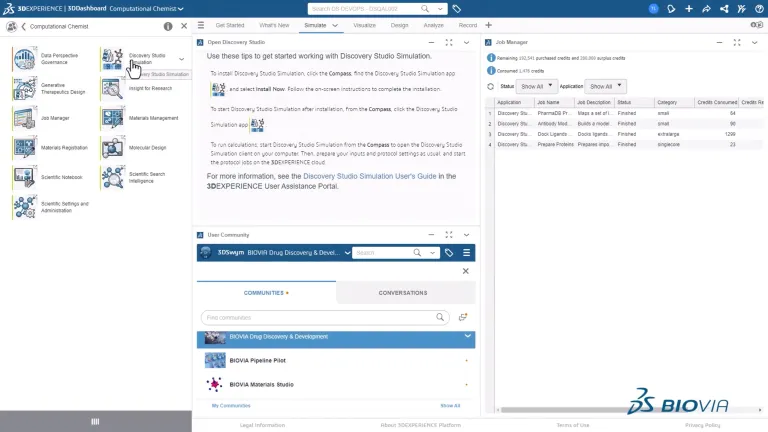Image resolution: width=768 pixels, height=432 pixels.
Task: Expand the Computational Chemist dashboard dropdown
Action: (181, 9)
